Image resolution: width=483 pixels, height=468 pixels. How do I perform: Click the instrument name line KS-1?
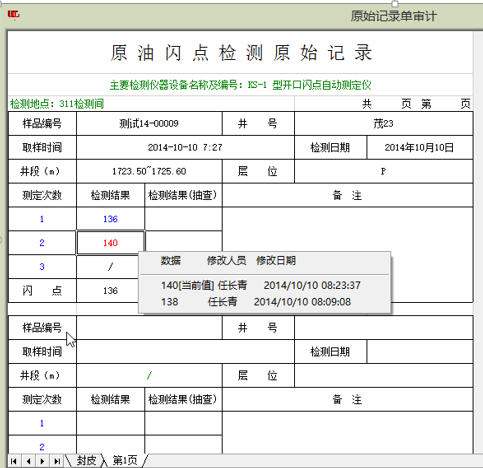click(240, 85)
